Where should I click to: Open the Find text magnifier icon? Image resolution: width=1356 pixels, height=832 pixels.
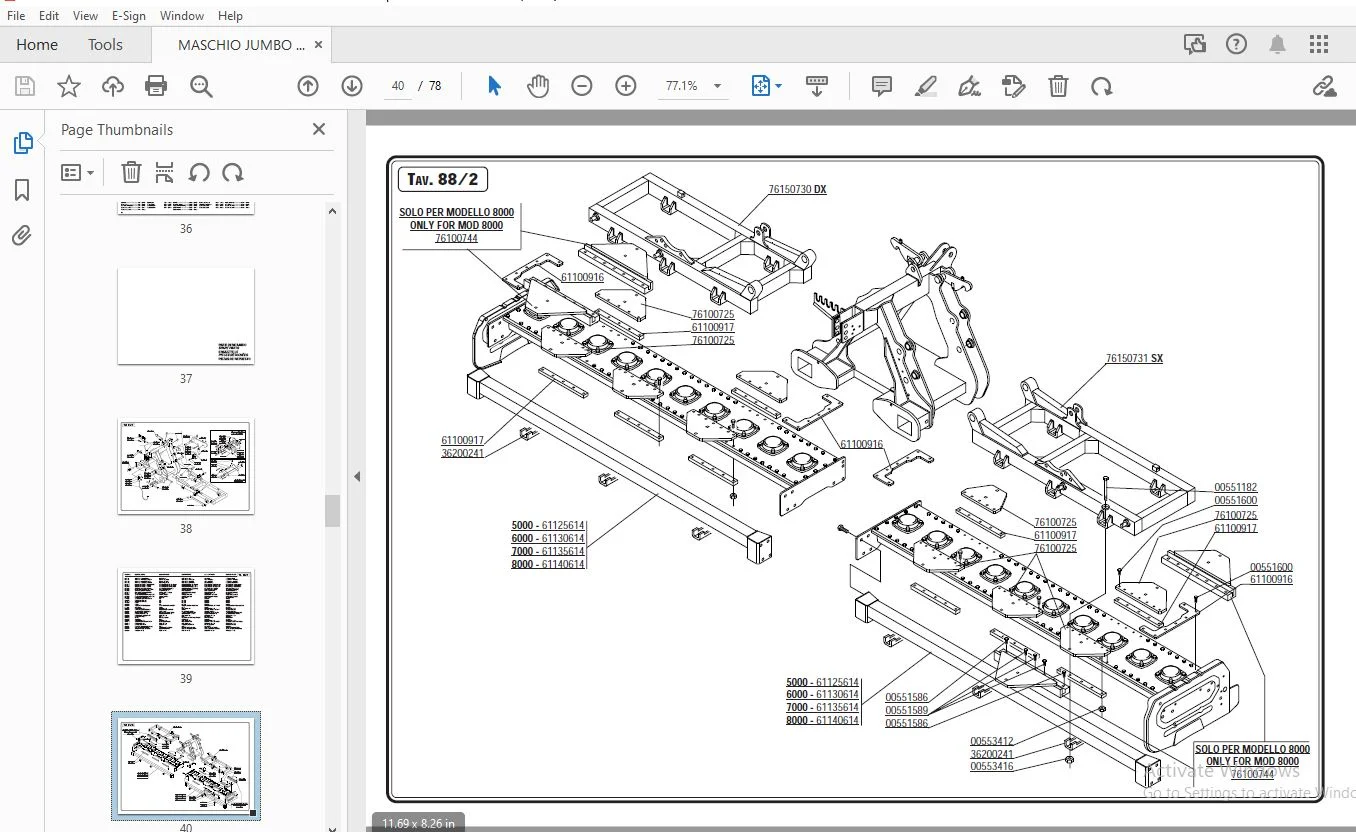[x=201, y=86]
